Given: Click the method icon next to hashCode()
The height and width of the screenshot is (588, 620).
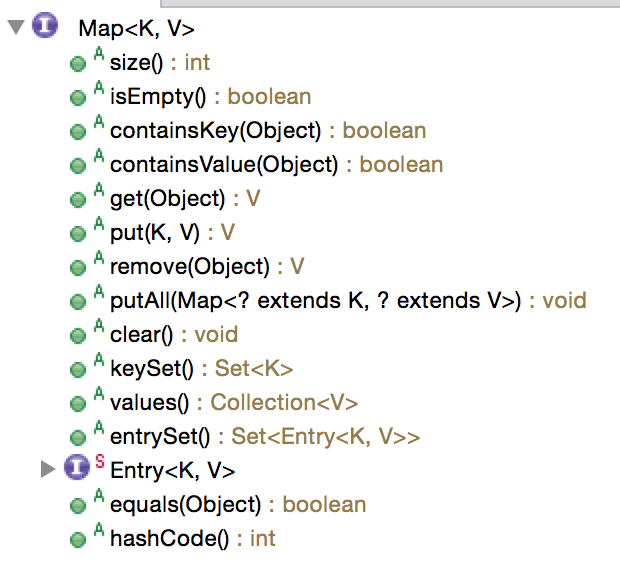Looking at the screenshot, I should click(x=78, y=539).
